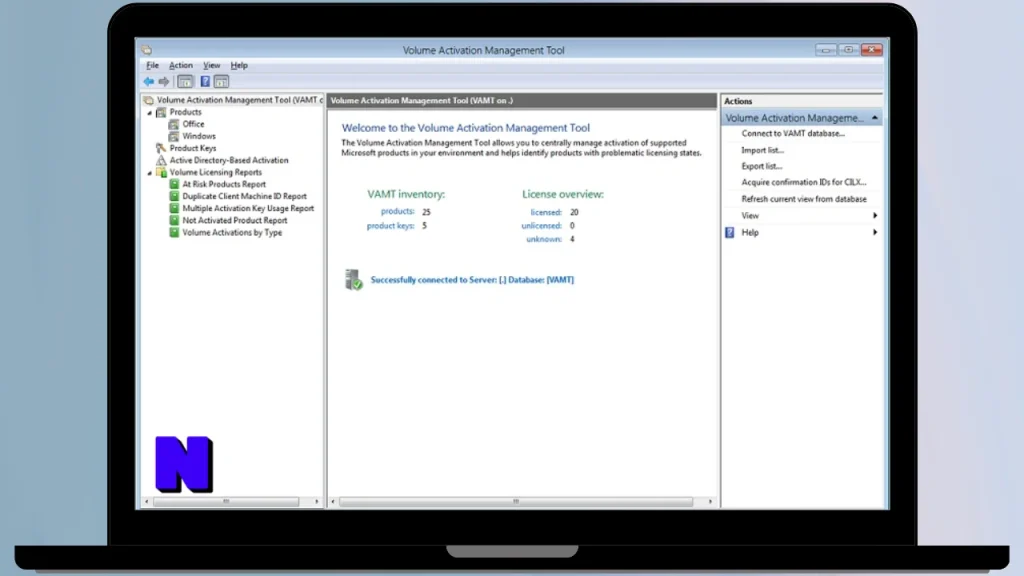Select Product Keys in the tree
The height and width of the screenshot is (576, 1024).
click(193, 148)
